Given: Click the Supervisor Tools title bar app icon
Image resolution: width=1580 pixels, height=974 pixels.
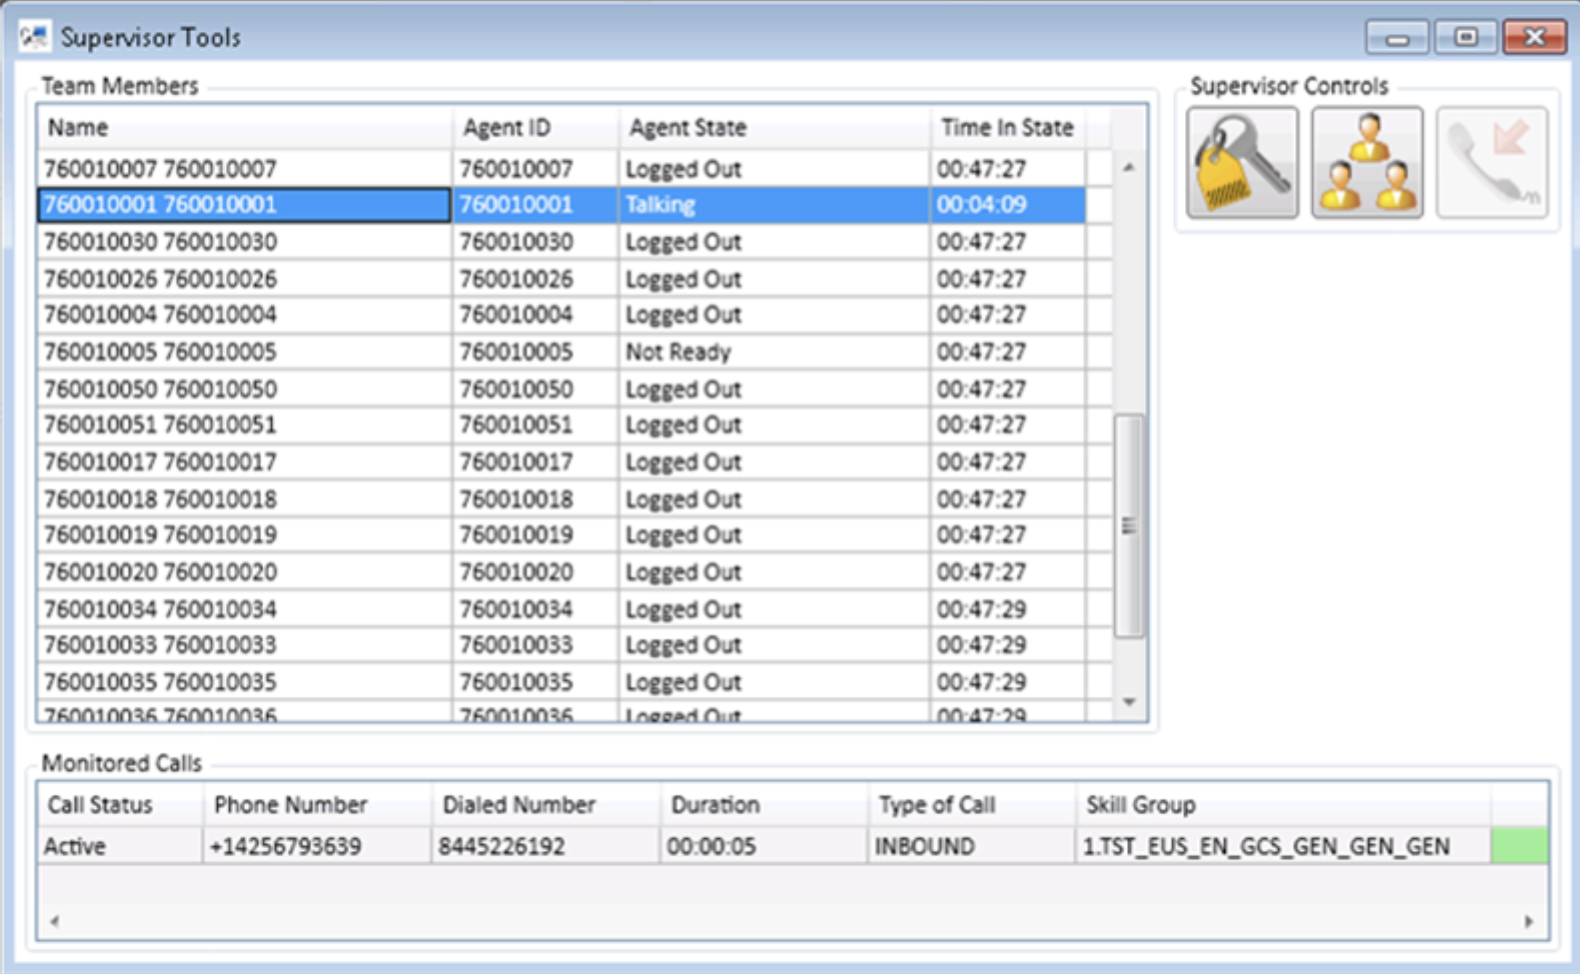Looking at the screenshot, I should click(x=33, y=37).
